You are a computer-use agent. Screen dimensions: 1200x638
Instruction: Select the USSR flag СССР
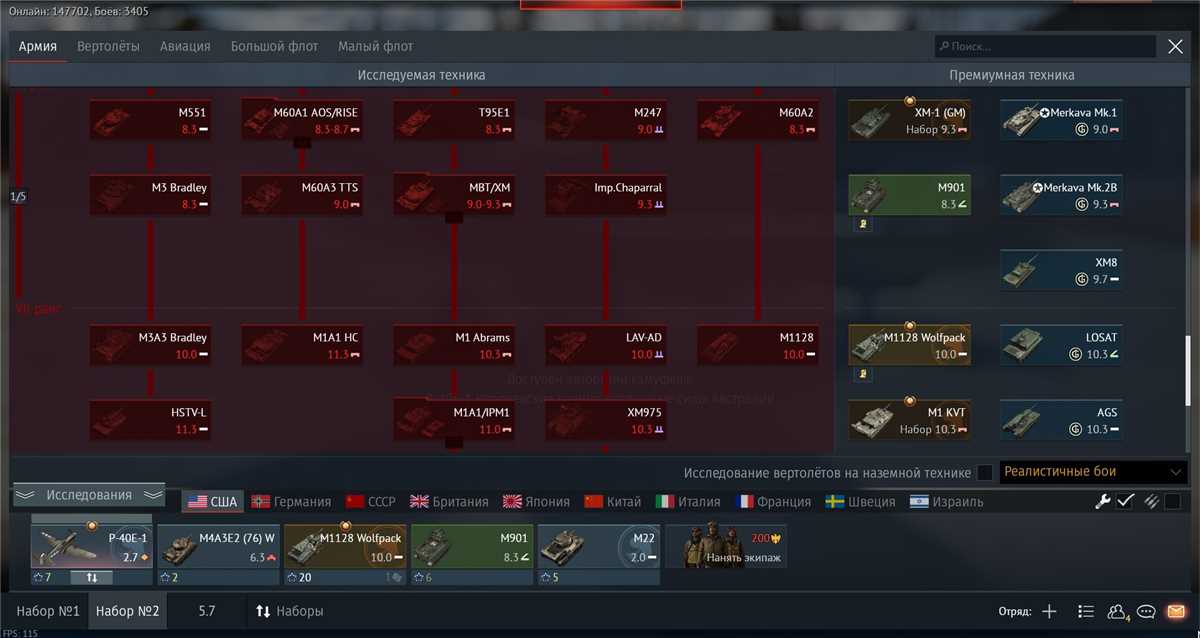[370, 502]
